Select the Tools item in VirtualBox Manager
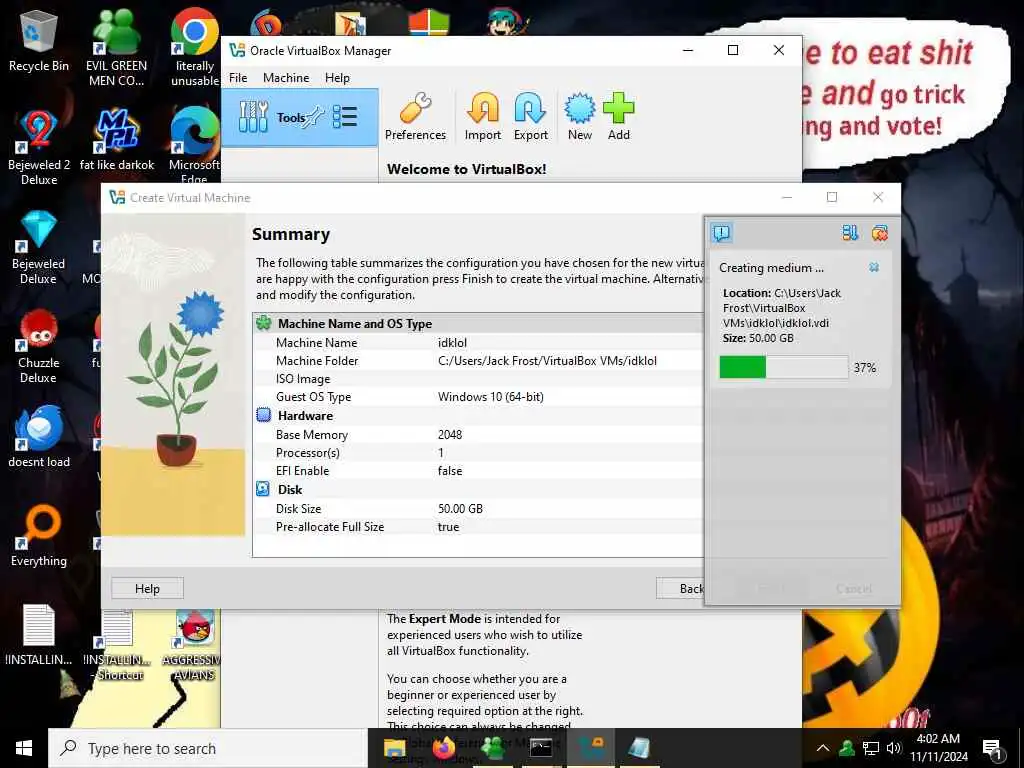Screen dimensions: 1024x768 click(300, 118)
